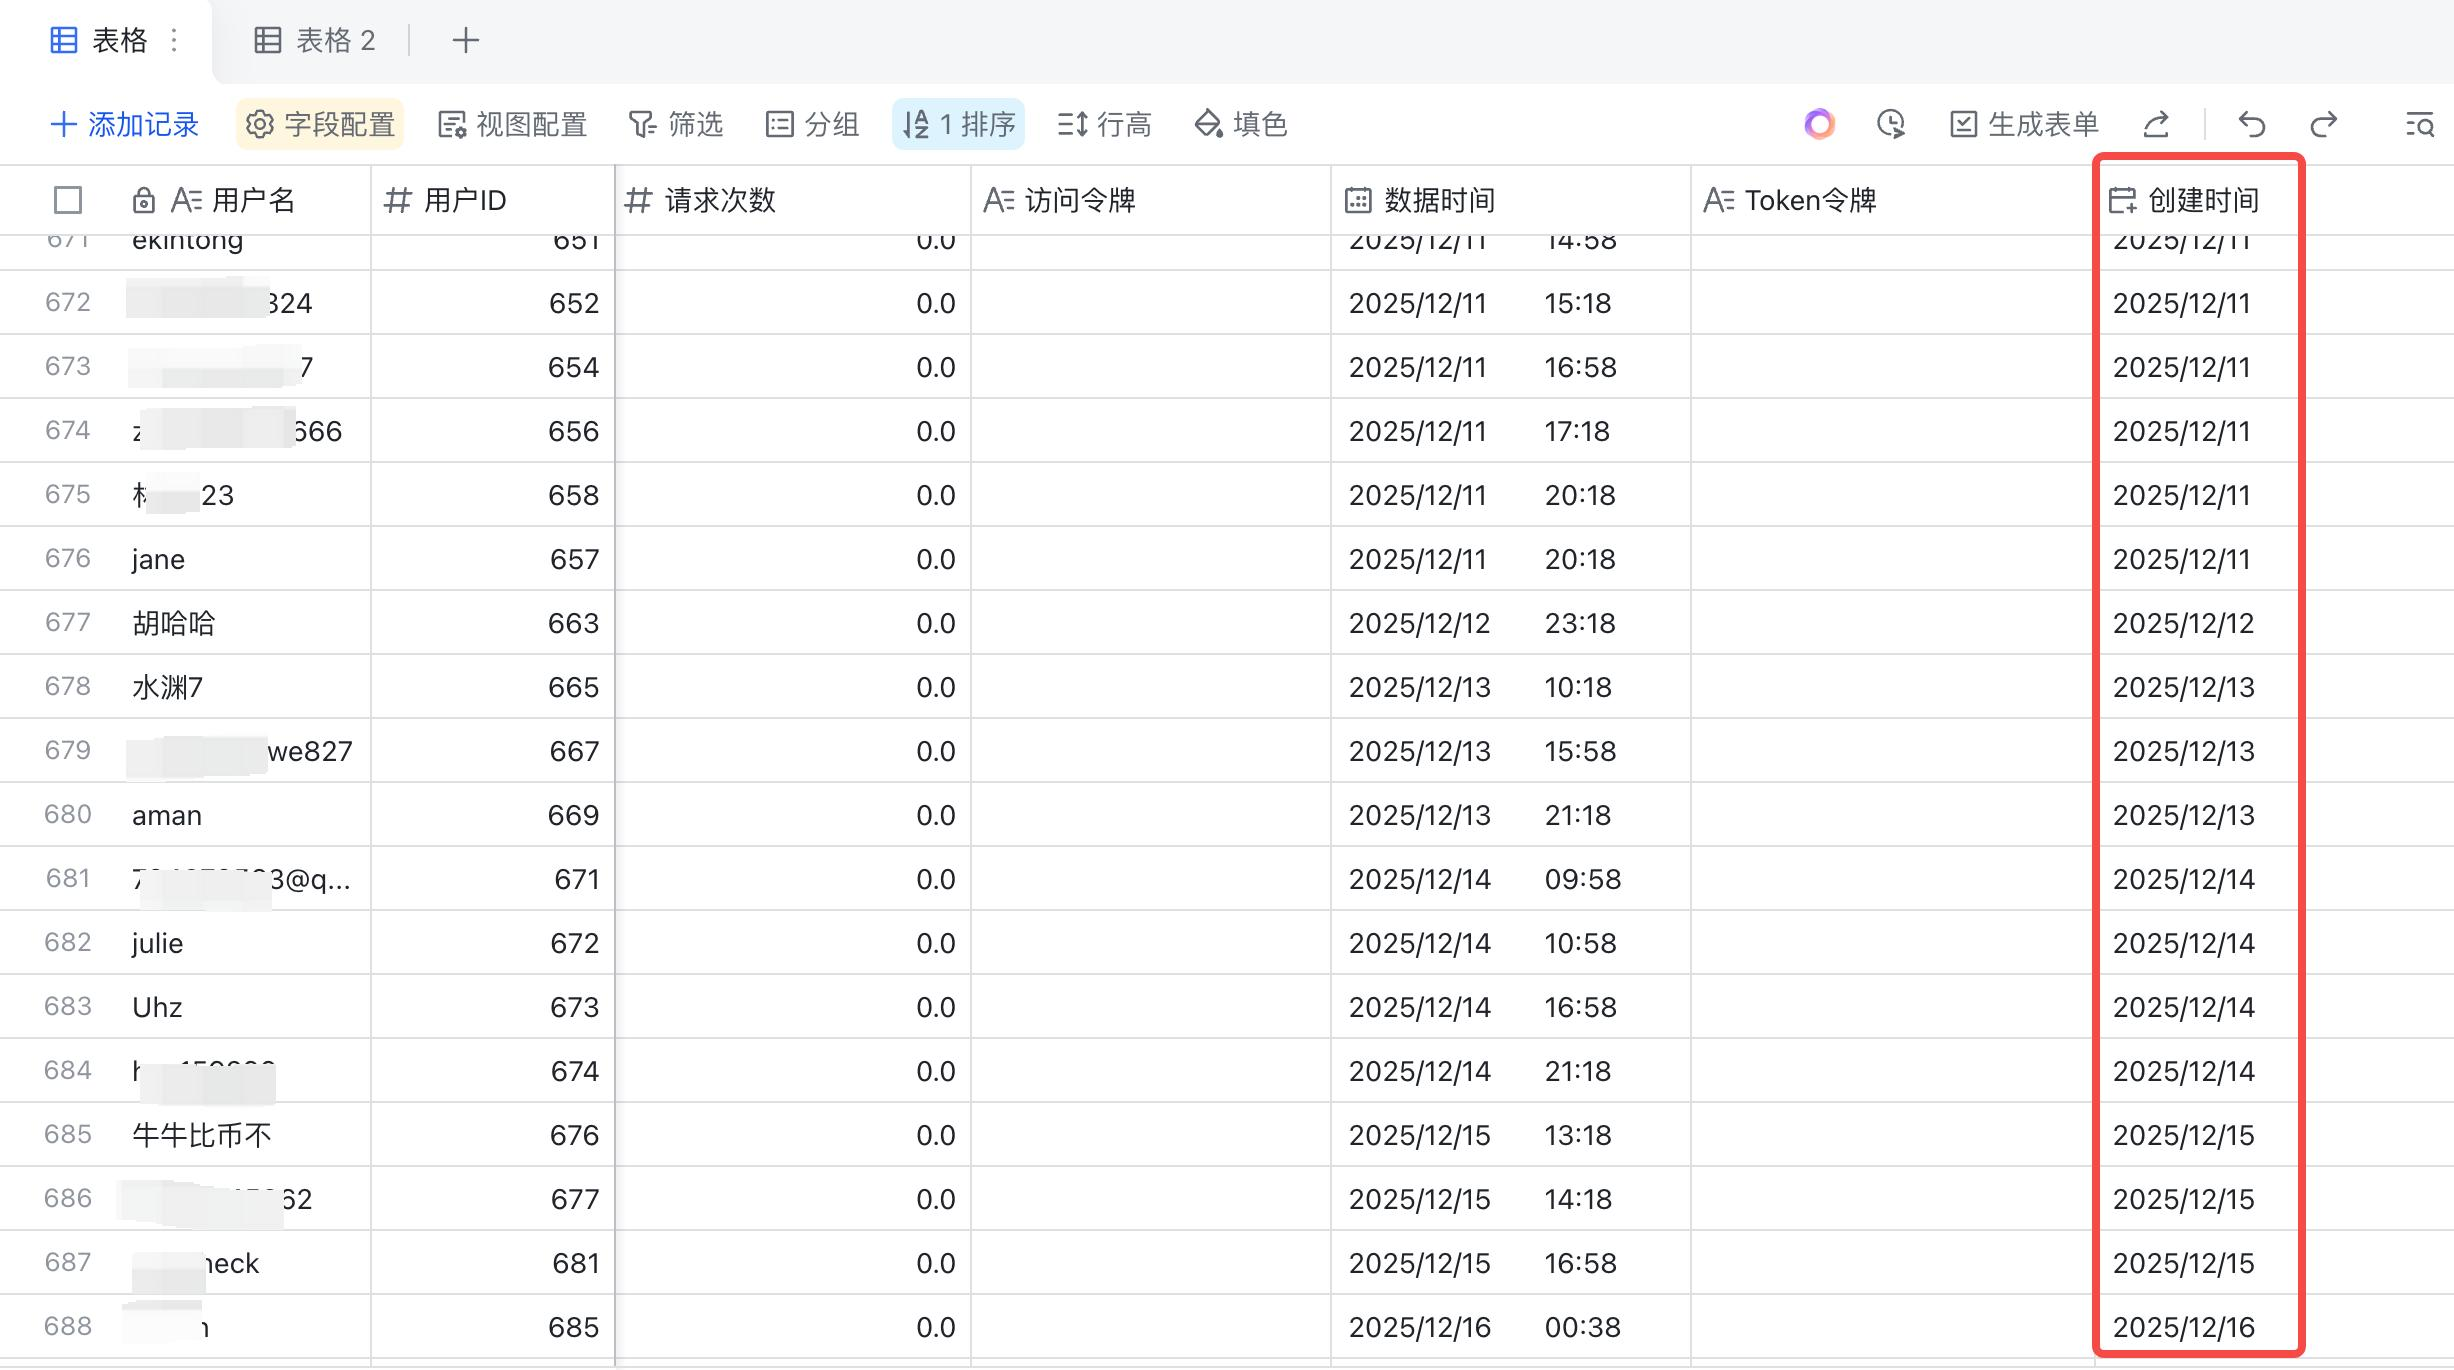Open the 填色 fill color tool

coord(1240,124)
